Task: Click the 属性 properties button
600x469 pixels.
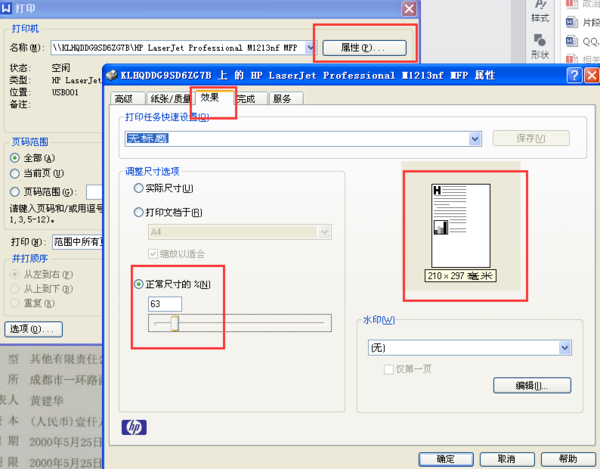Action: pyautogui.click(x=364, y=48)
